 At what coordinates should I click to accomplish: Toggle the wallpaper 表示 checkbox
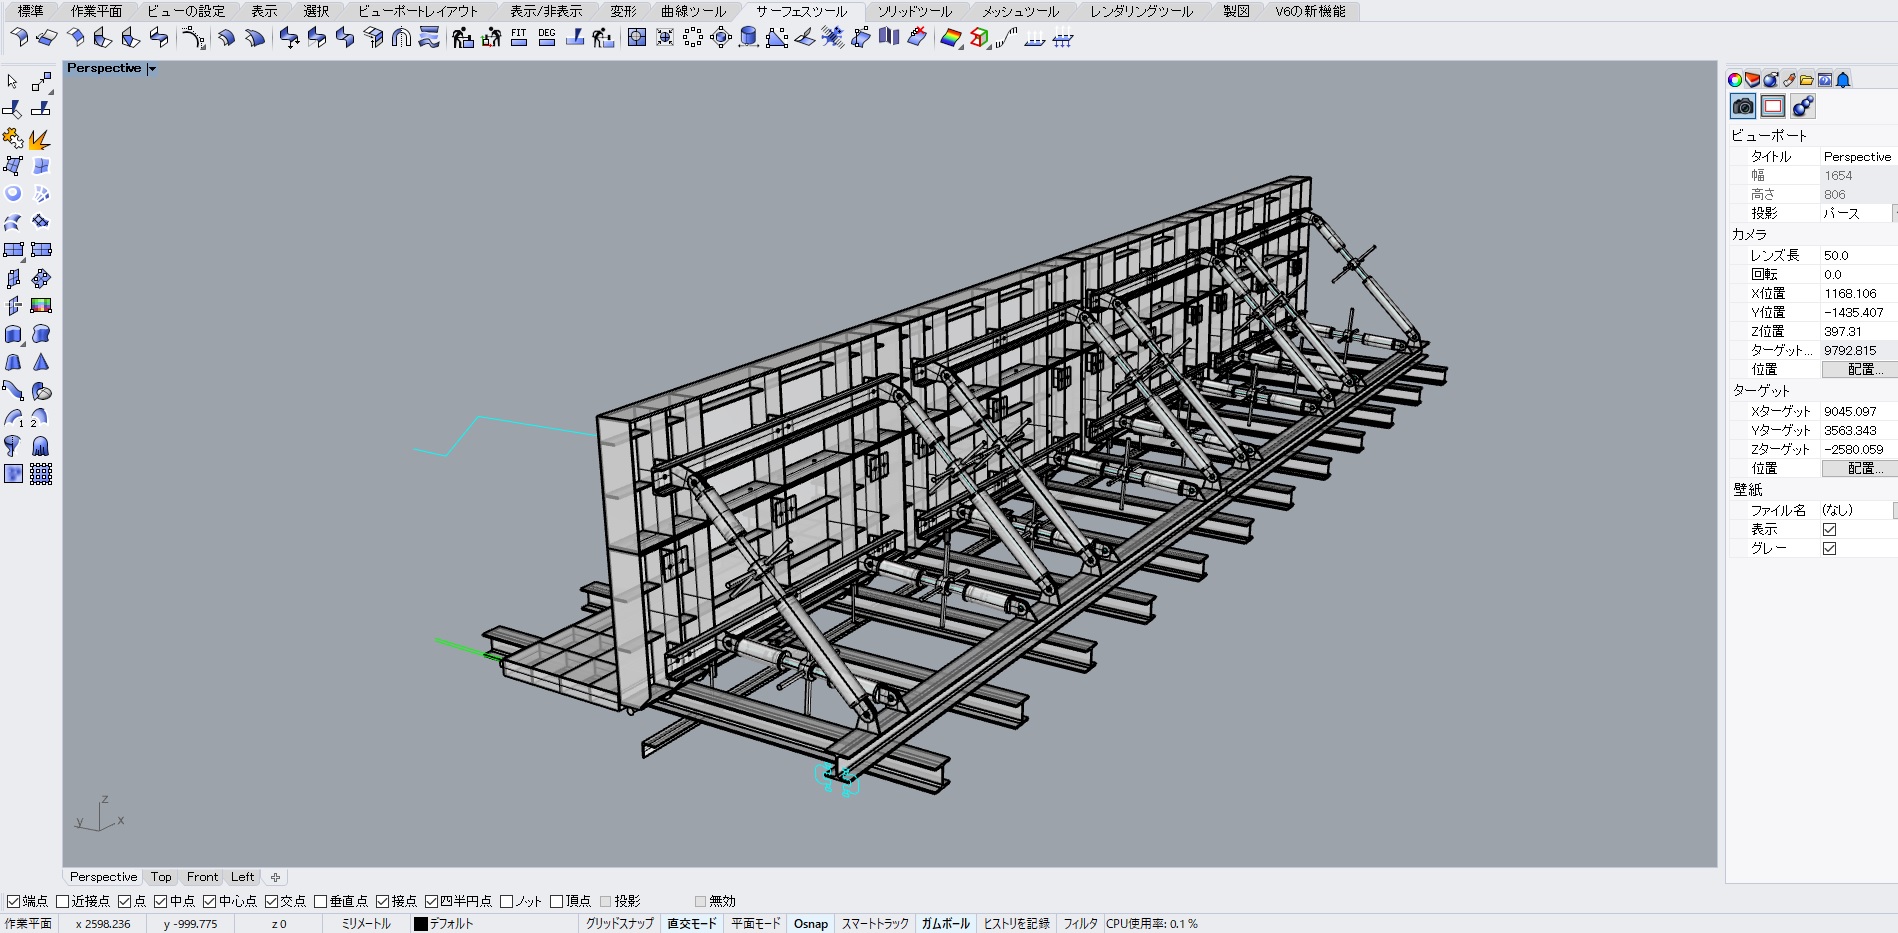click(1829, 529)
